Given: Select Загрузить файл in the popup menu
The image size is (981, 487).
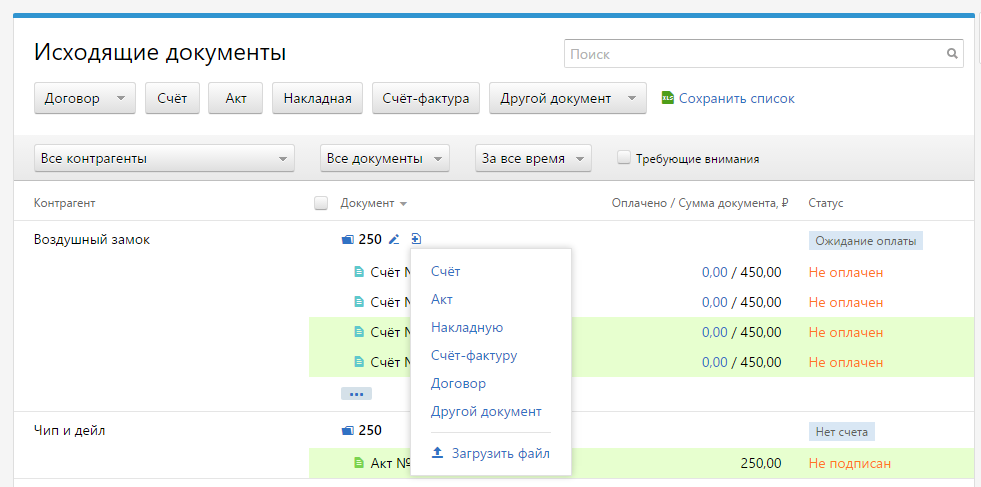Looking at the screenshot, I should 490,453.
